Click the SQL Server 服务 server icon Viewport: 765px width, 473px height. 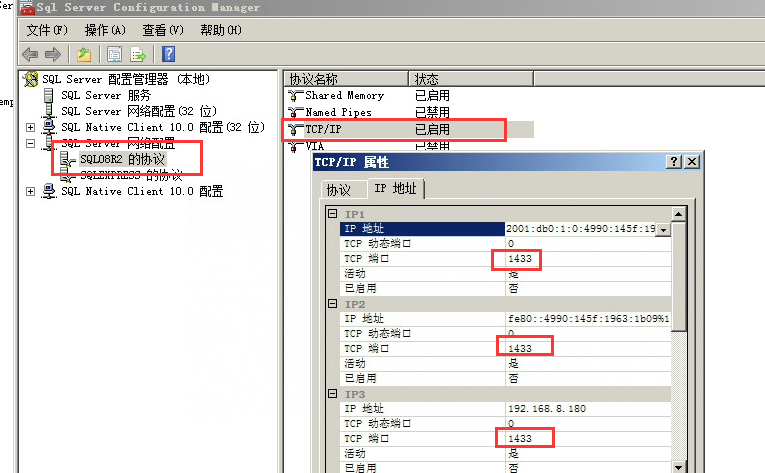point(48,95)
